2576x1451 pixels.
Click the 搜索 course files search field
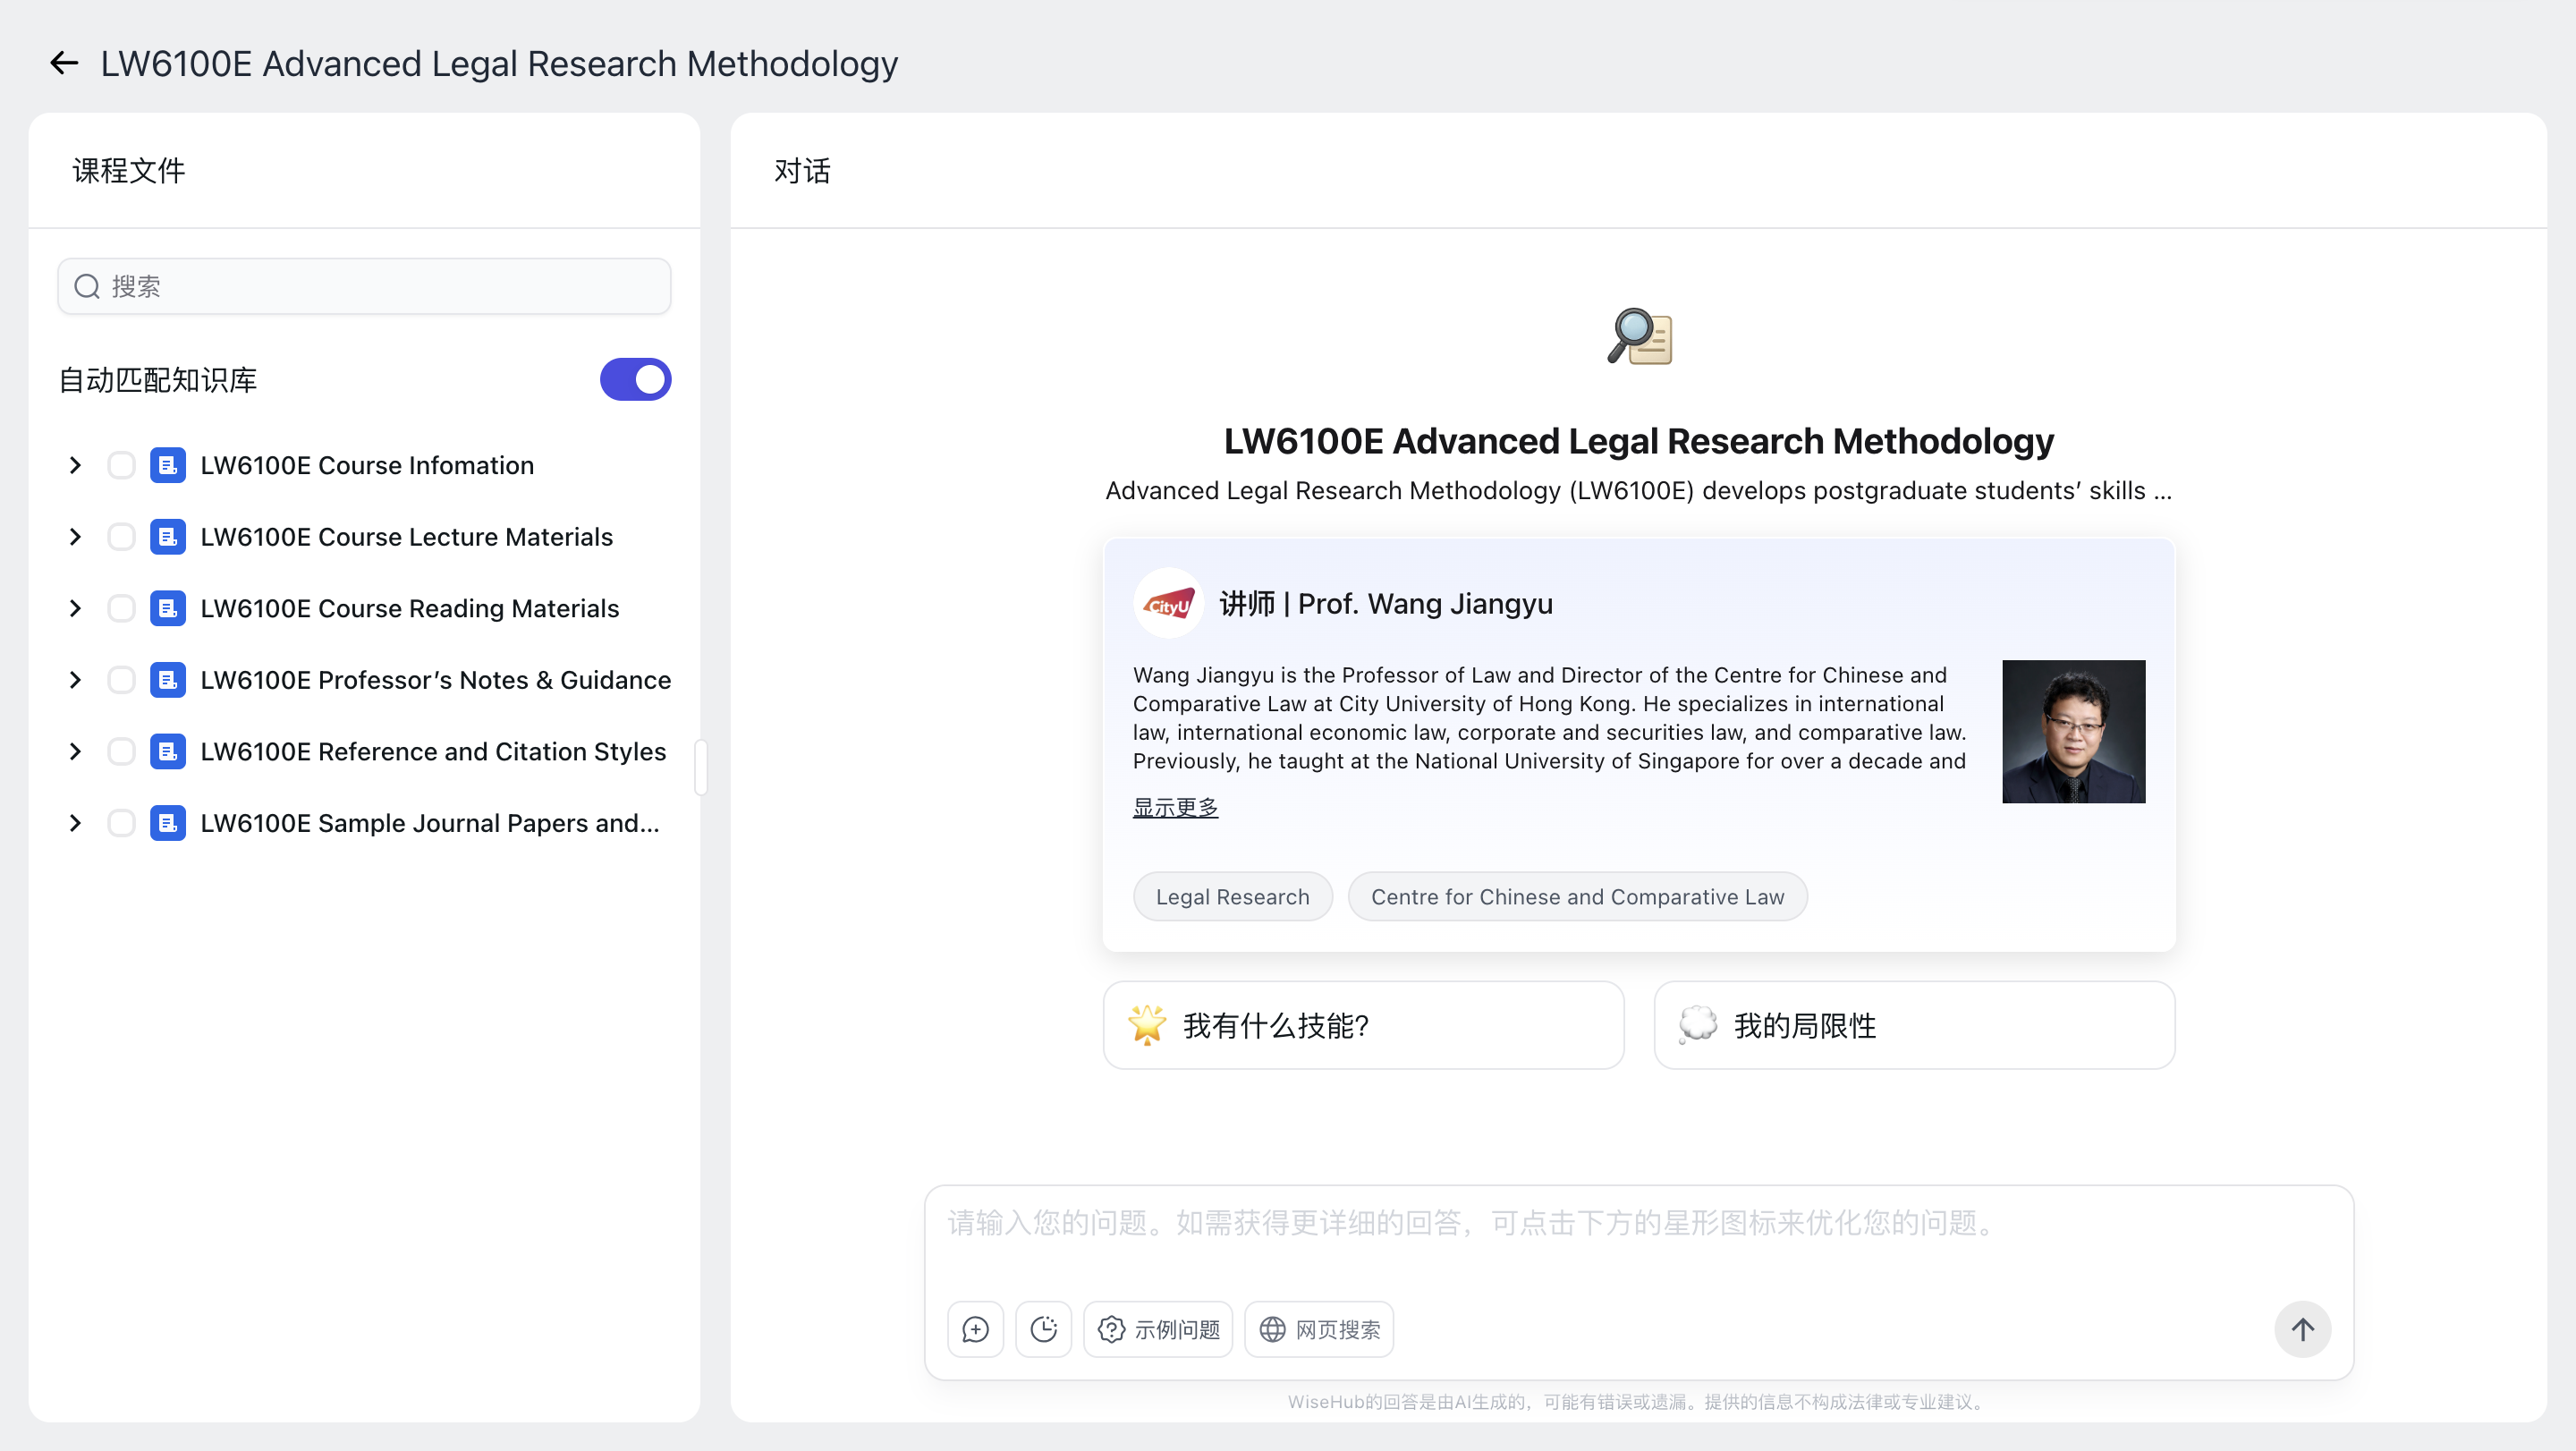coord(364,287)
